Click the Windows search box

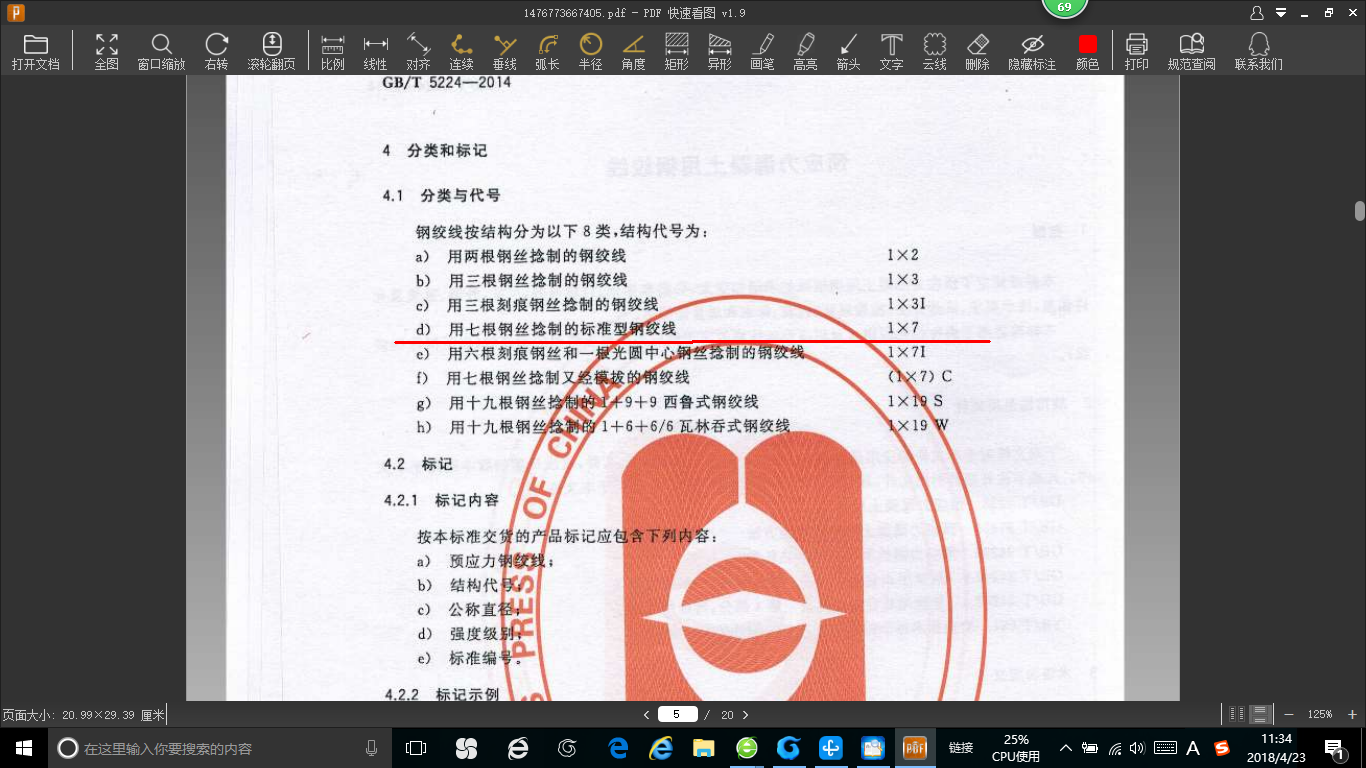(218, 748)
